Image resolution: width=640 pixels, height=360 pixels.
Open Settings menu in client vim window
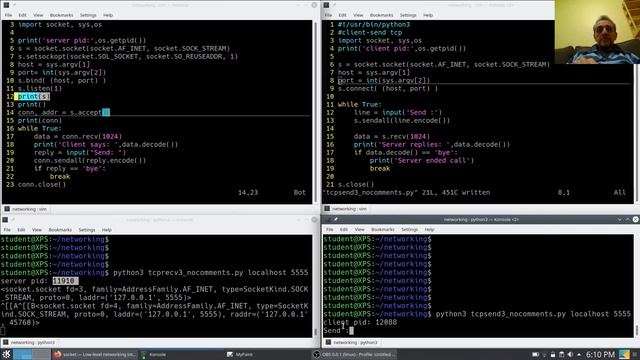[408, 15]
